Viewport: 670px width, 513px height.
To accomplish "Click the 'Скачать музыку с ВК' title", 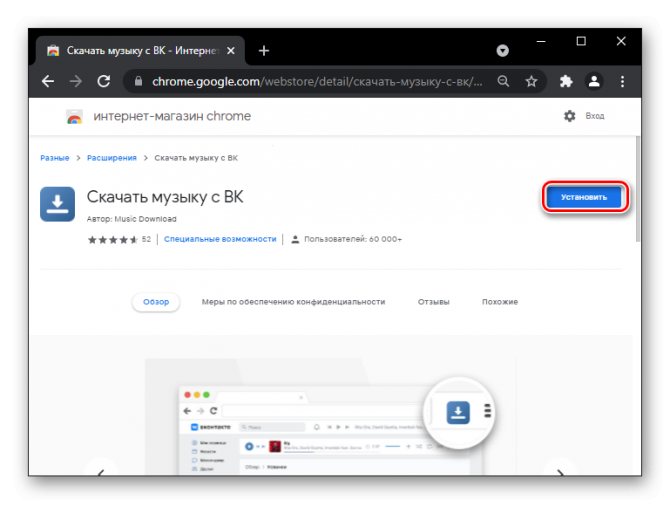I will pyautogui.click(x=165, y=197).
